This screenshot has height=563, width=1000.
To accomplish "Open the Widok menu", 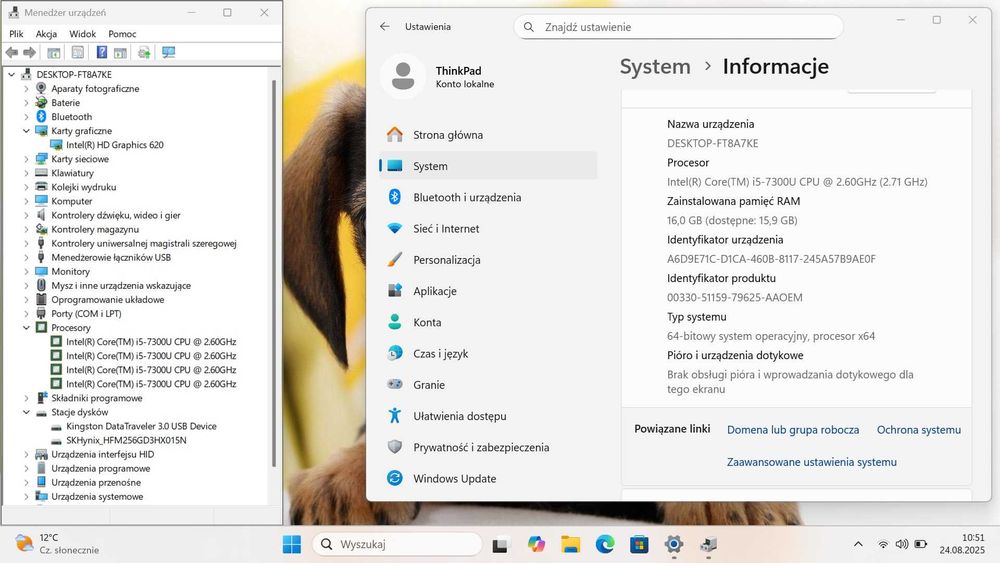I will 82,34.
